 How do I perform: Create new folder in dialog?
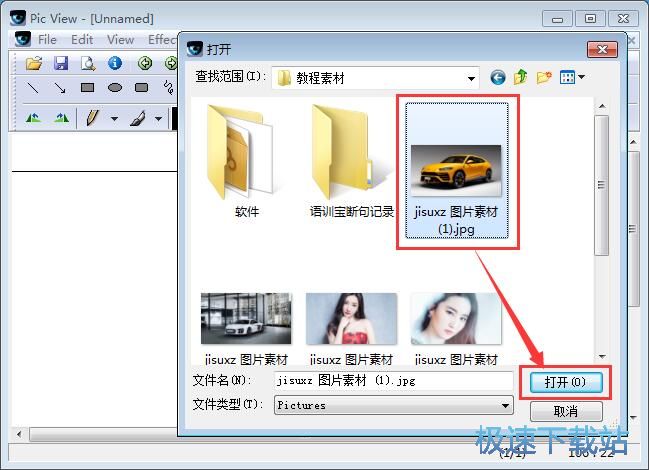click(x=544, y=77)
